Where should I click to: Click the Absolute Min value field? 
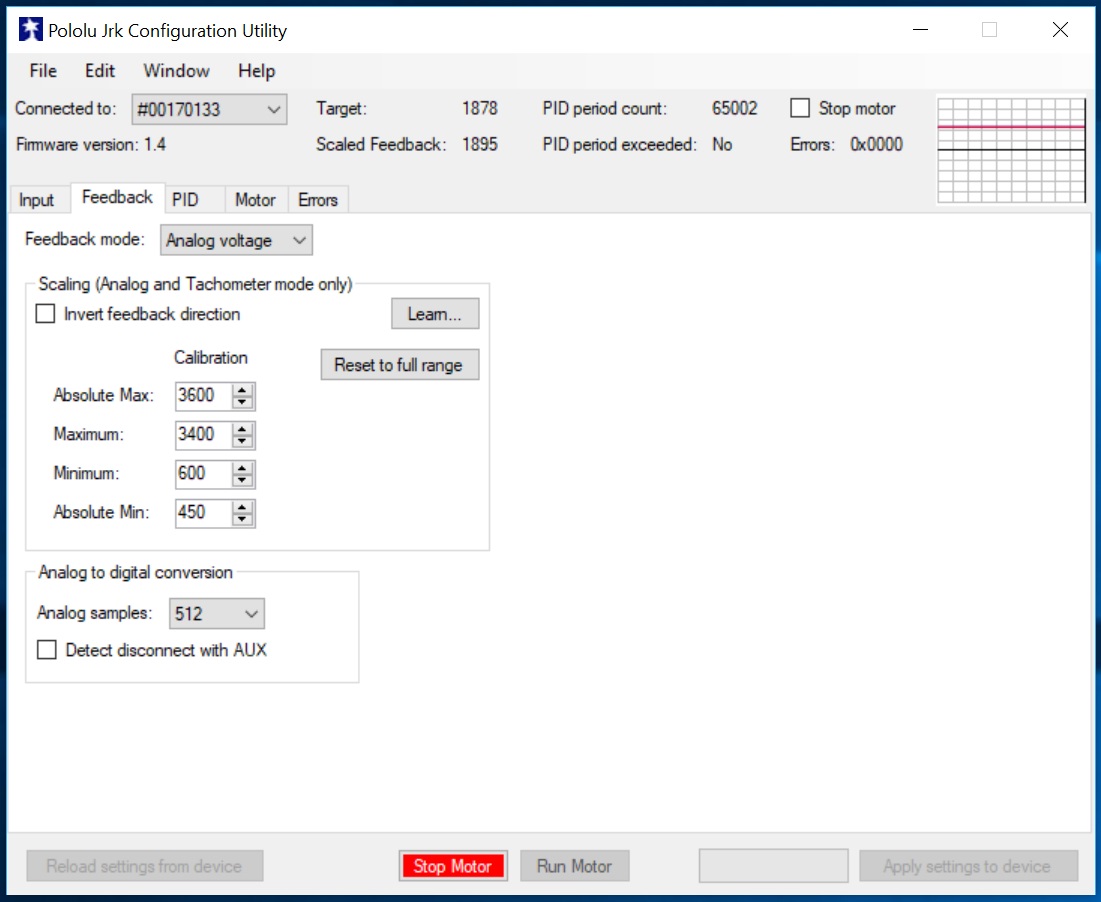point(203,513)
